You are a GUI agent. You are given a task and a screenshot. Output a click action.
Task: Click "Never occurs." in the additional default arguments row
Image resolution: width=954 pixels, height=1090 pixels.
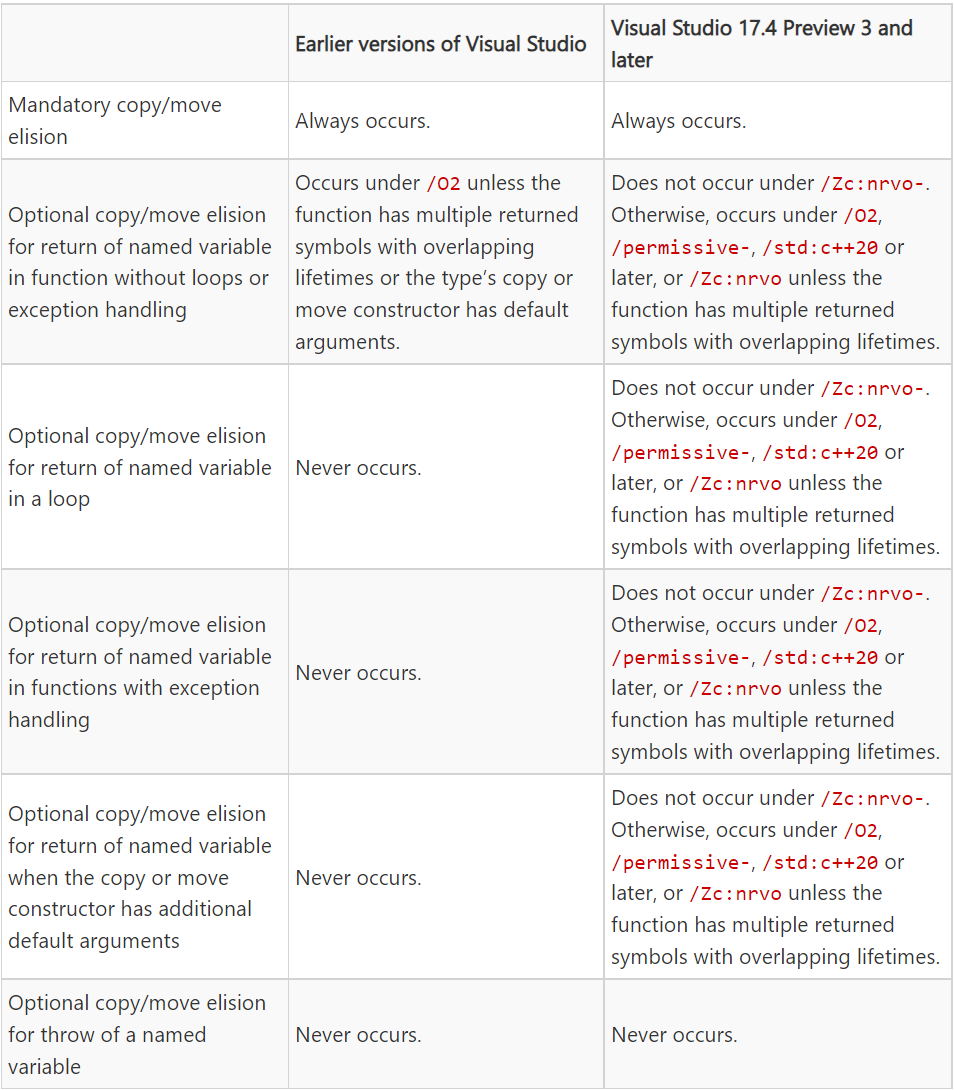click(x=358, y=878)
